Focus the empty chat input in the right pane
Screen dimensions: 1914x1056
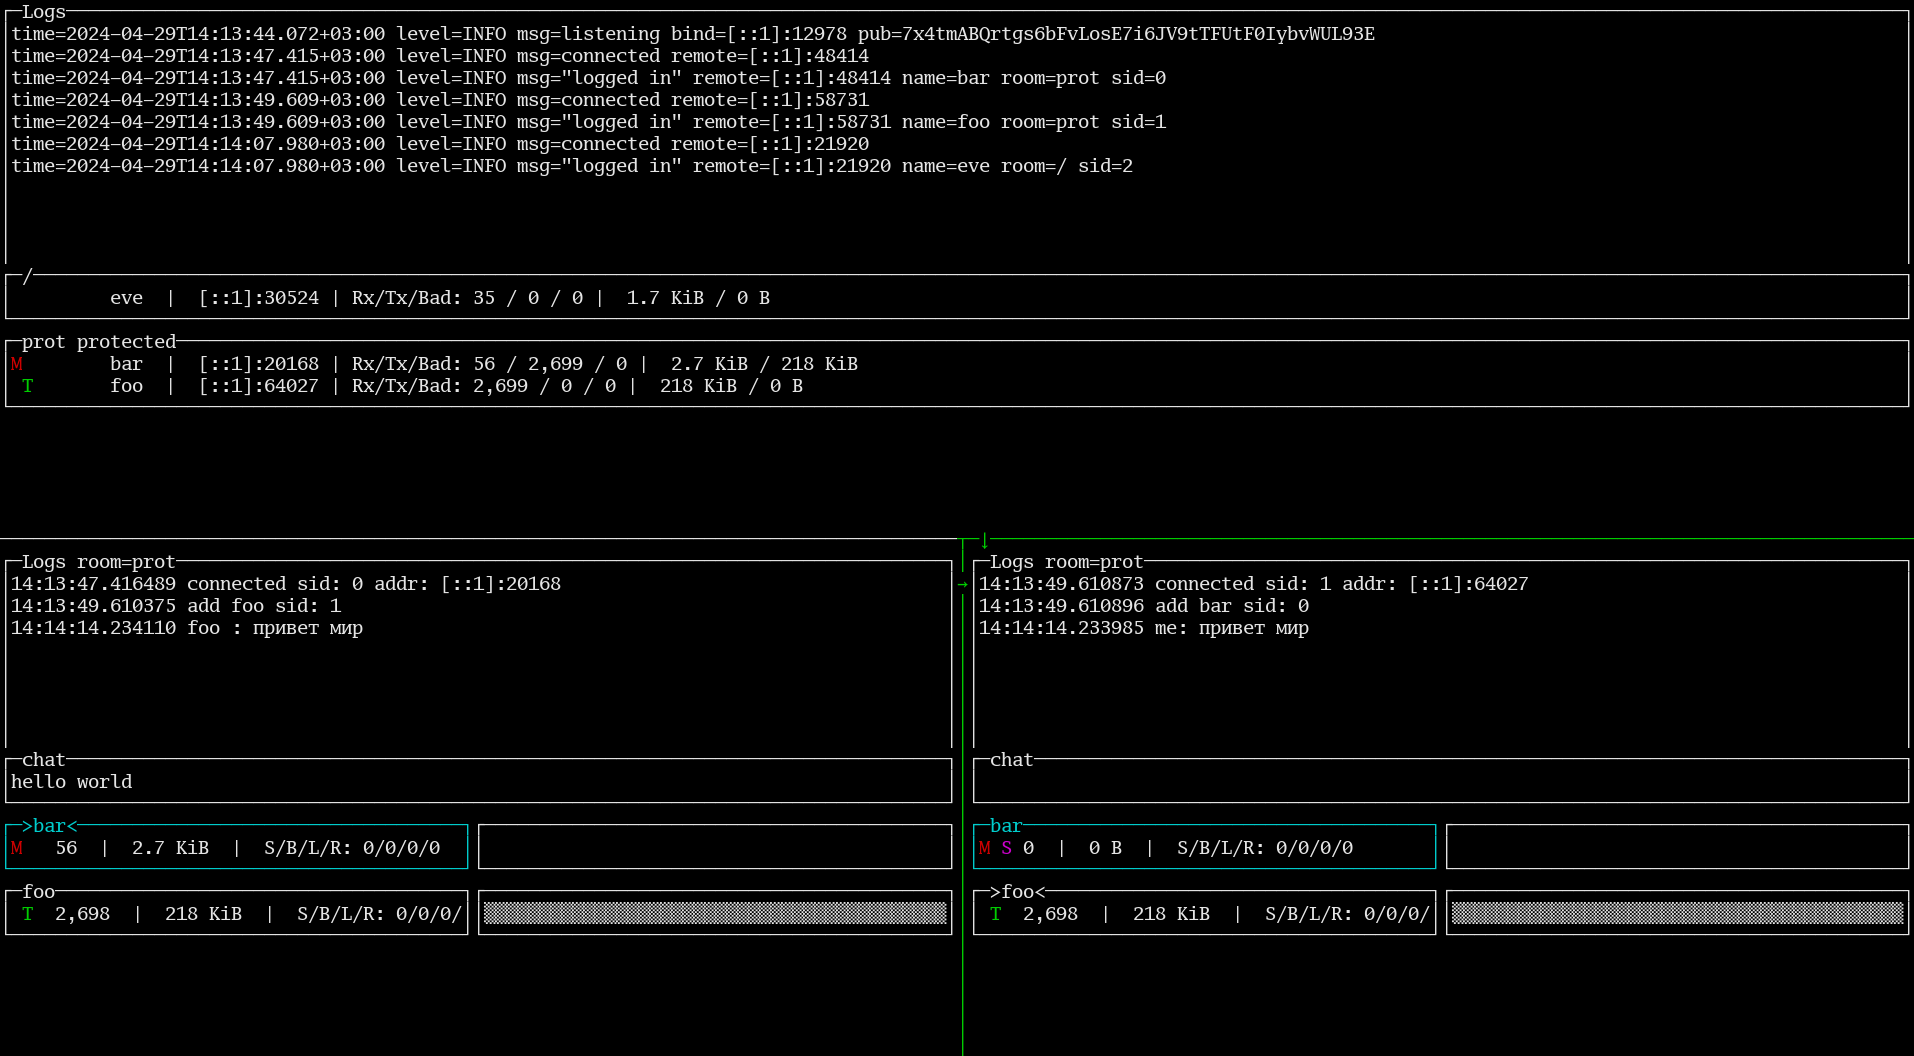point(1441,782)
